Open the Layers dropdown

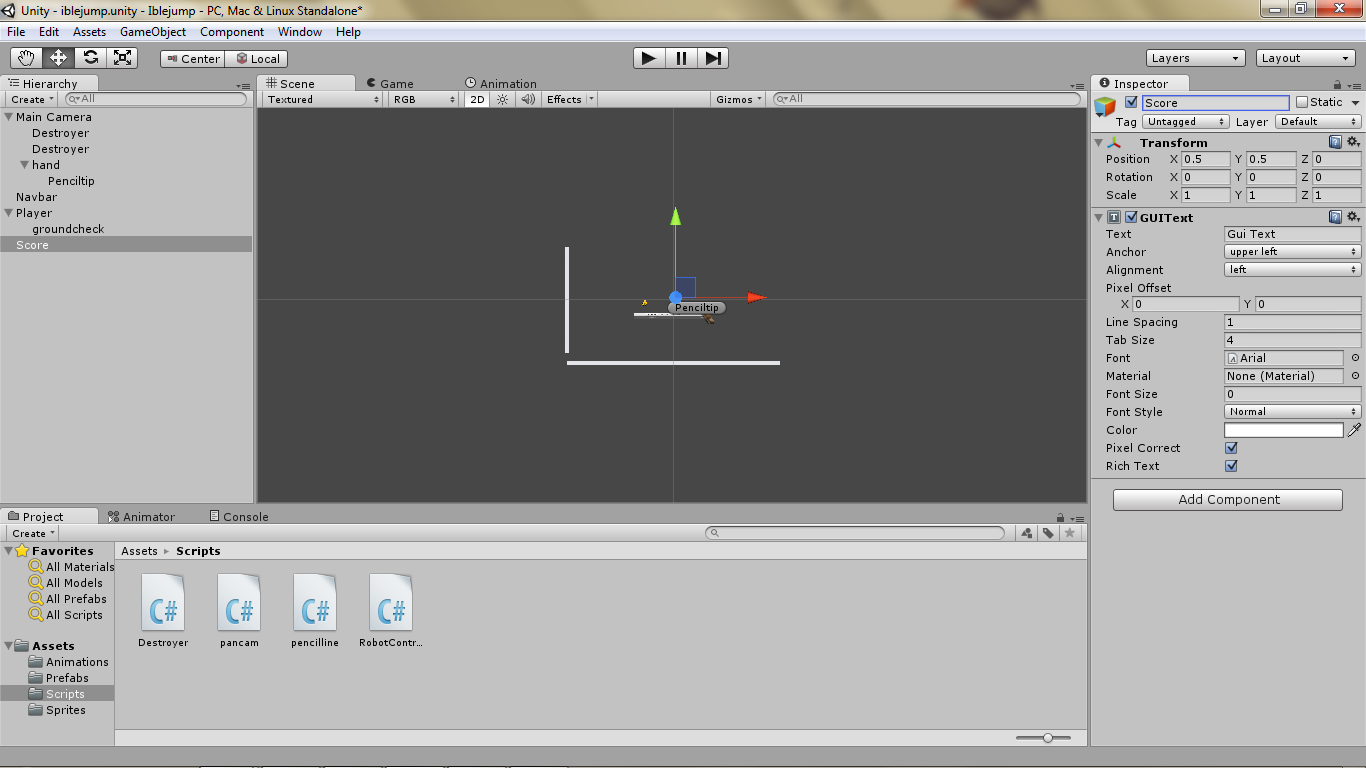(1196, 58)
